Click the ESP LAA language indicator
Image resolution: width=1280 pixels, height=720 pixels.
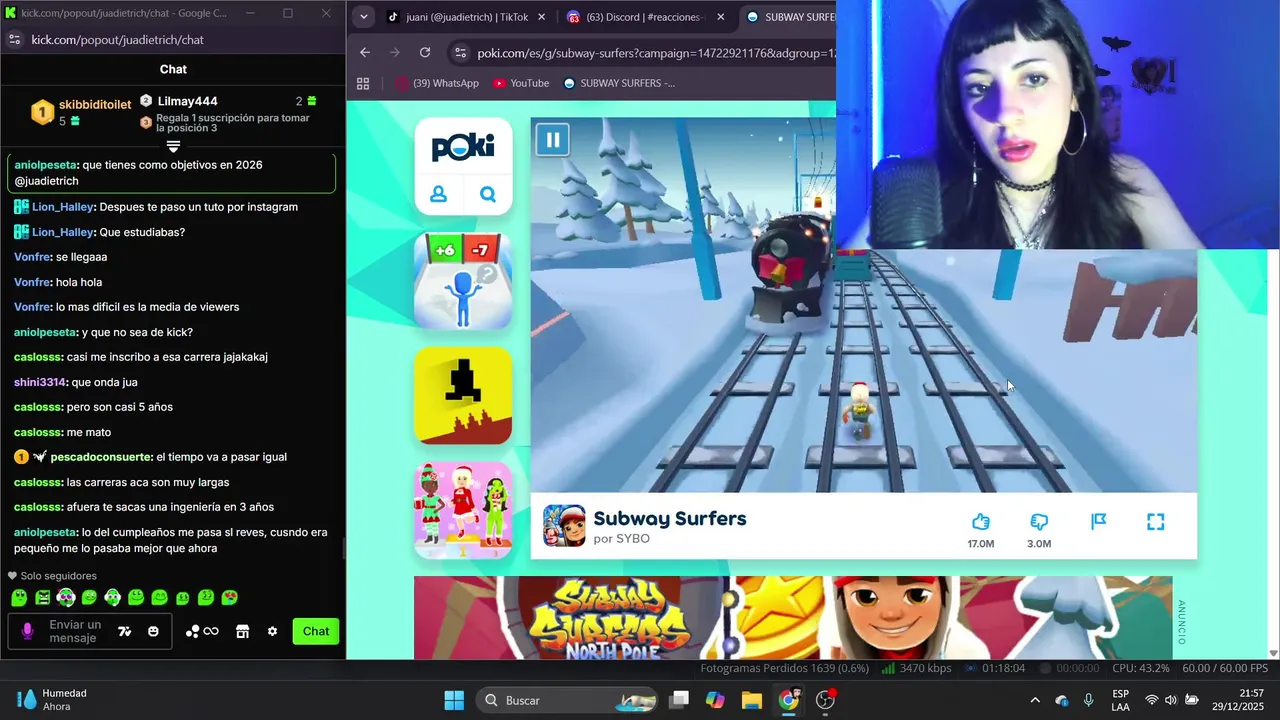[1120, 700]
